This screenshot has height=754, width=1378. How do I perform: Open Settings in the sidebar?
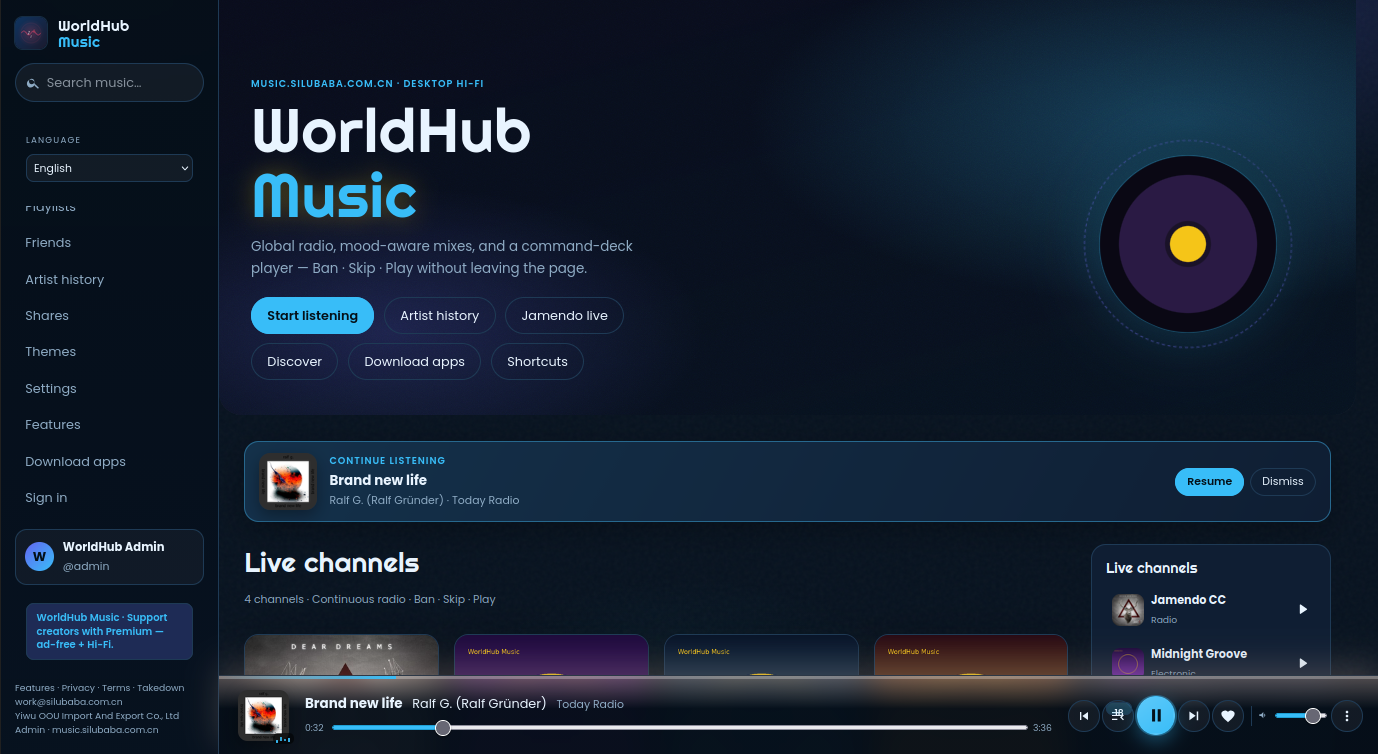coord(51,388)
